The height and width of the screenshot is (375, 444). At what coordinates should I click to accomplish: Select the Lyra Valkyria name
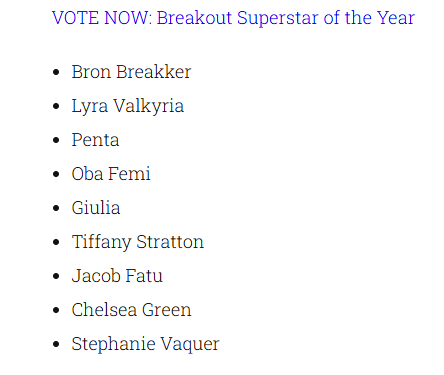[128, 106]
